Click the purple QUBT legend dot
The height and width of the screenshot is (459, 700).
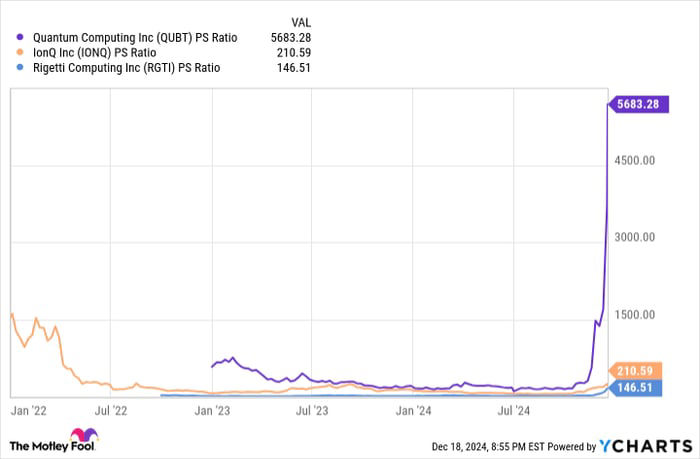tap(22, 38)
